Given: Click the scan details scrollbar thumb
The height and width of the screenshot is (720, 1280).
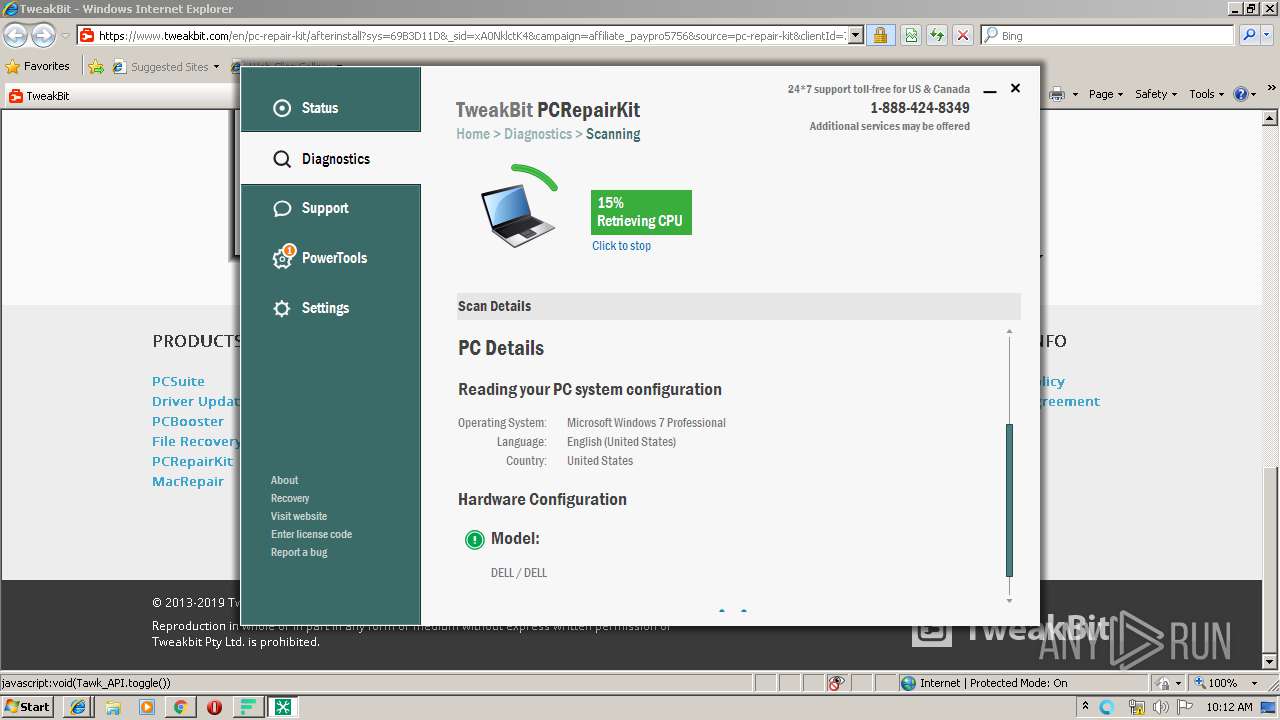Looking at the screenshot, I should pyautogui.click(x=1009, y=500).
